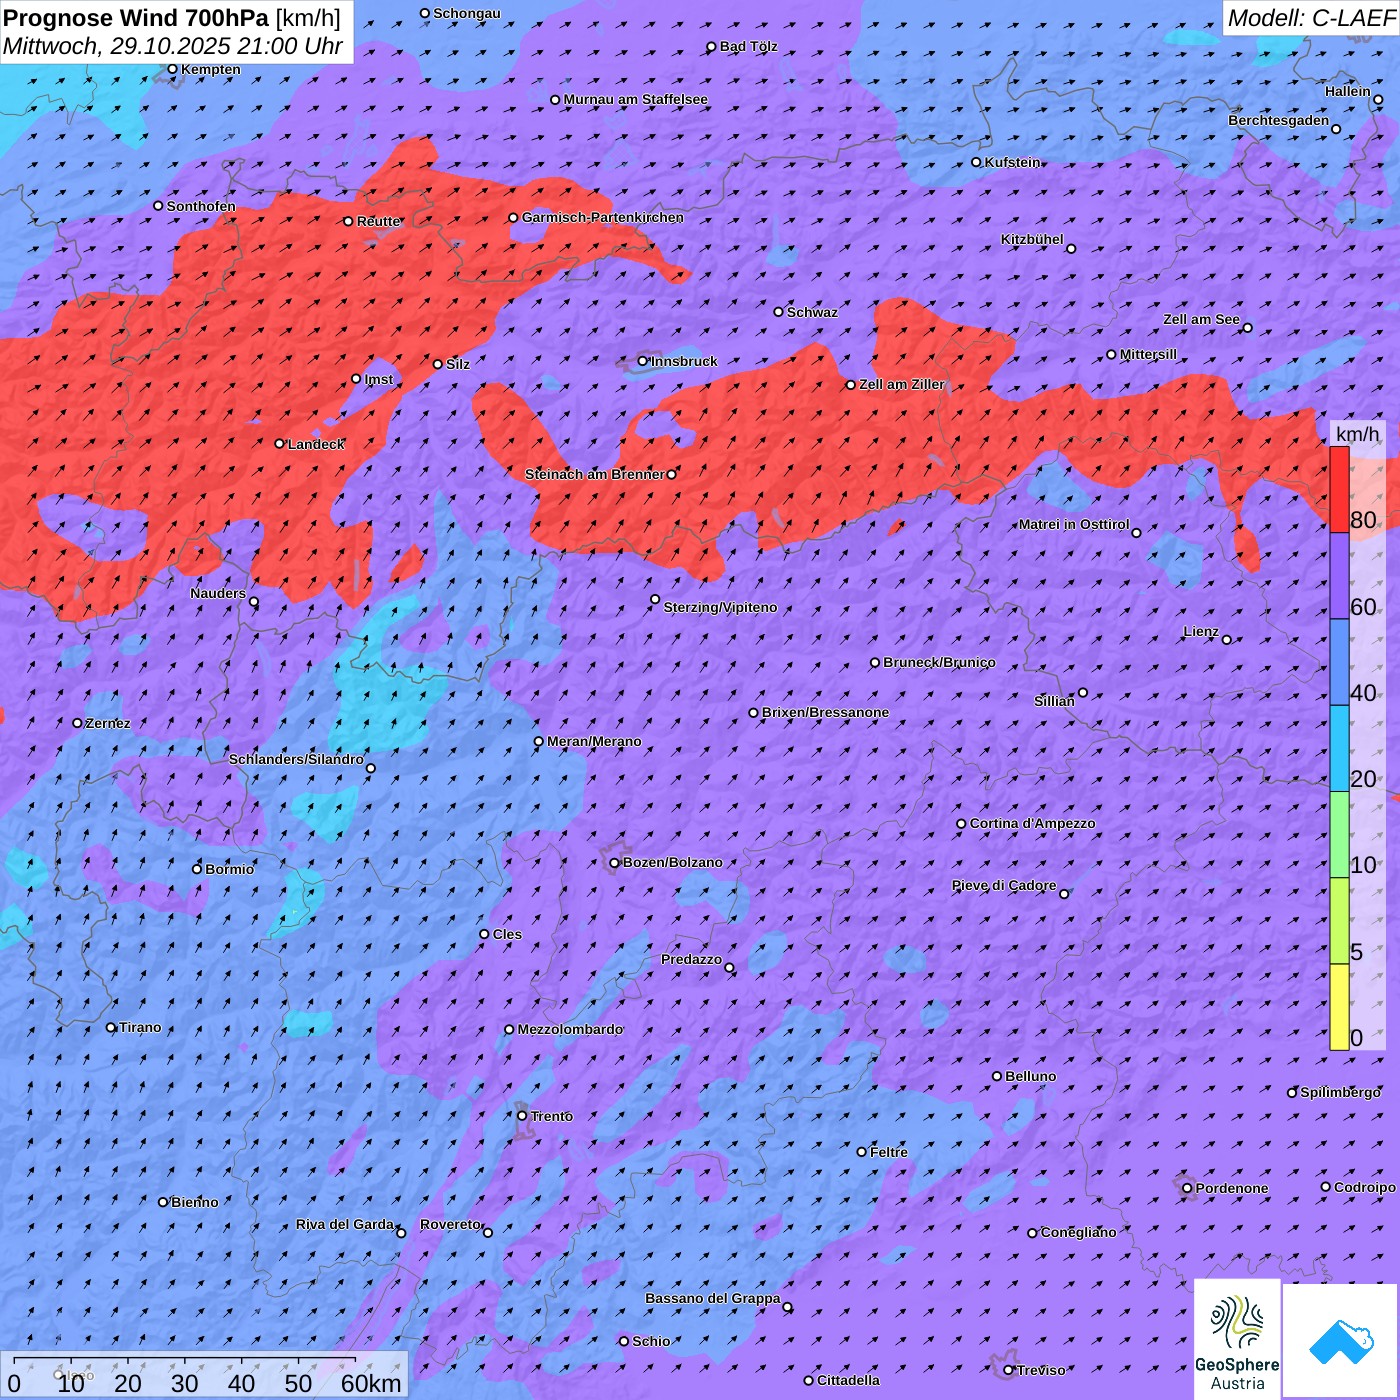Click the Trento city marker
The width and height of the screenshot is (1400, 1400).
pos(522,1116)
